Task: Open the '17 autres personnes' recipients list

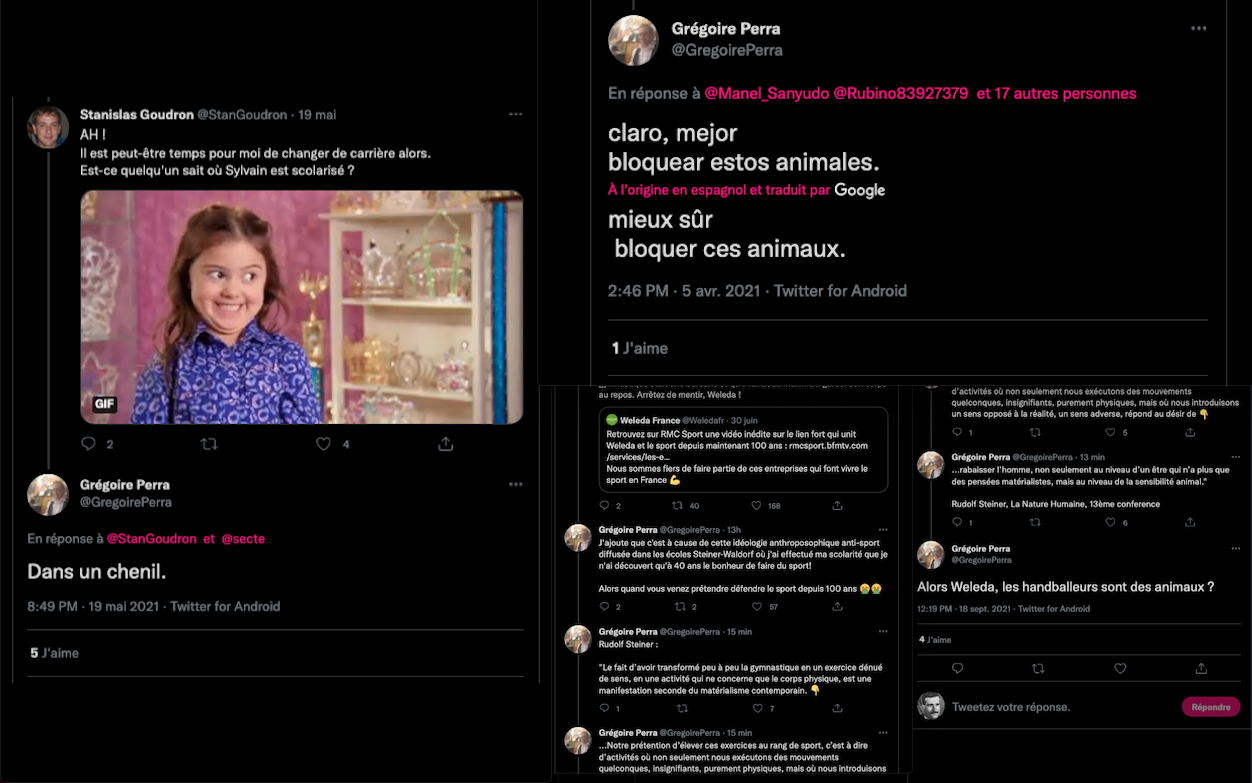Action: [x=1056, y=93]
